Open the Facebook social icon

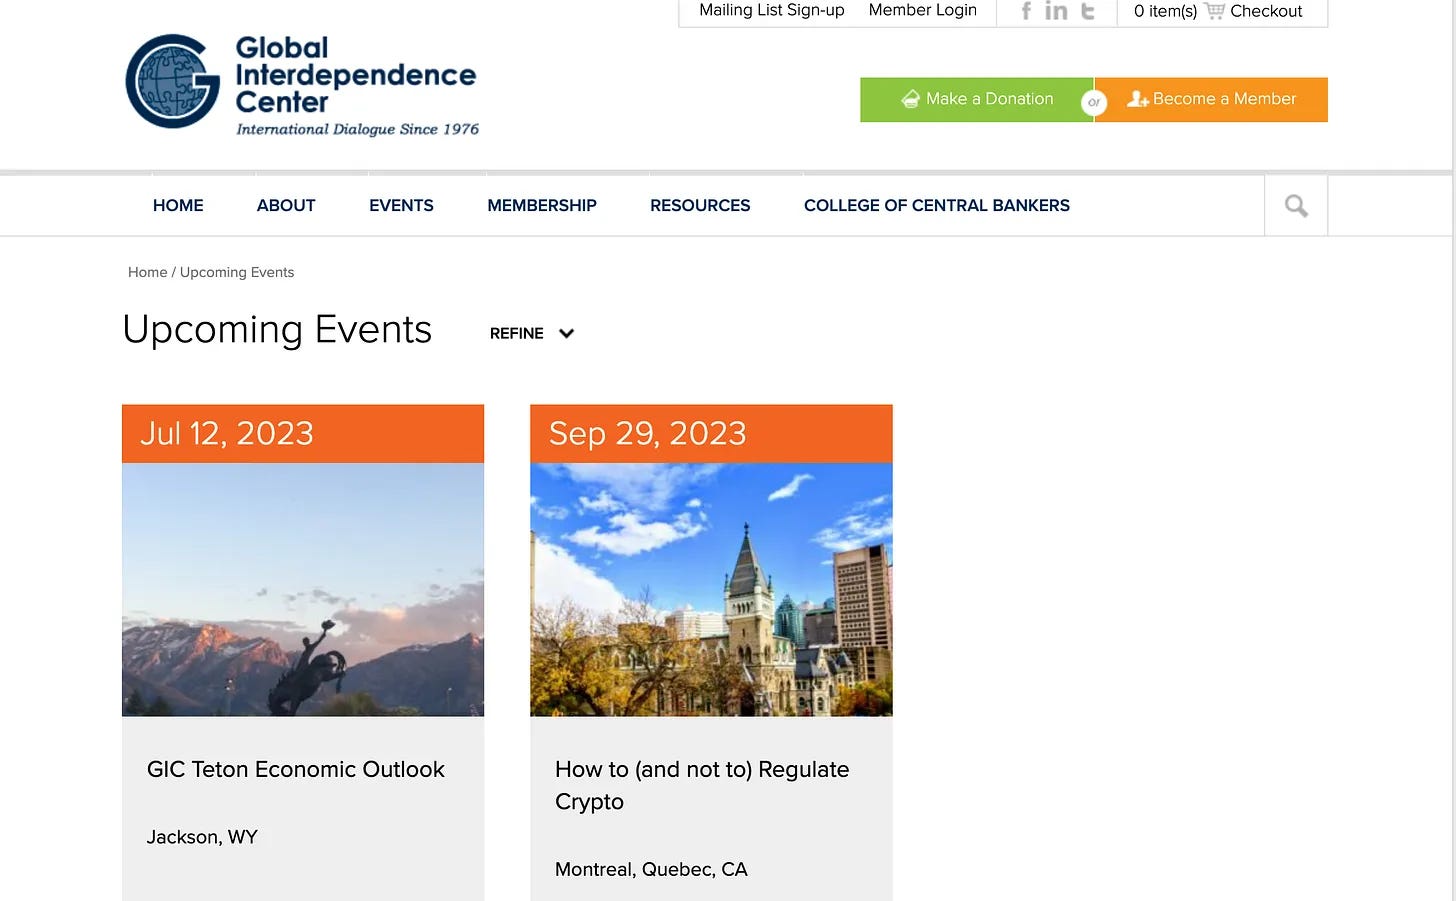pyautogui.click(x=1026, y=11)
